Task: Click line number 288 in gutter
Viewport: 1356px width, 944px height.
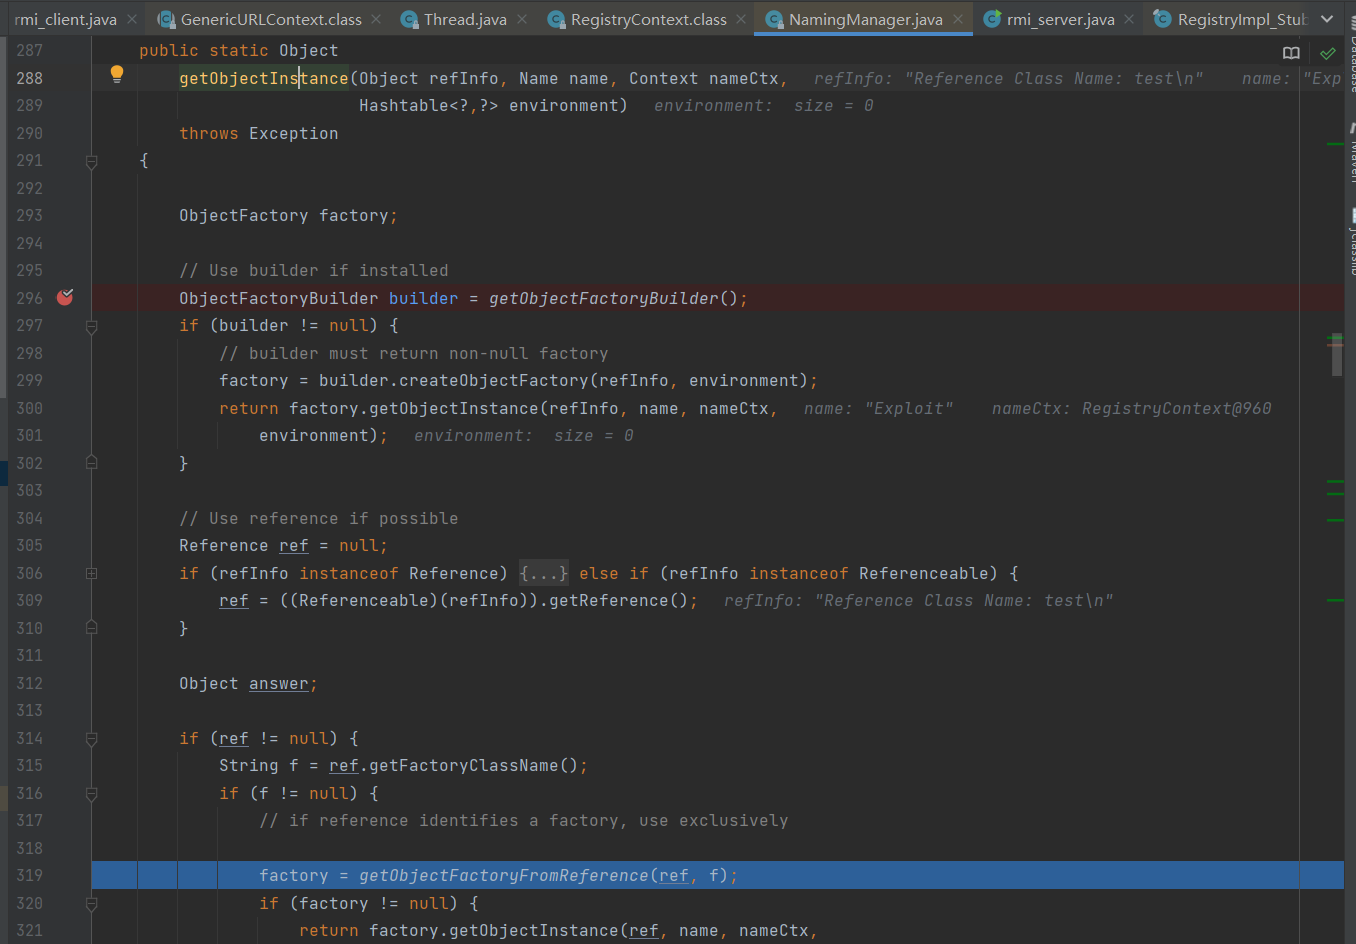Action: pyautogui.click(x=30, y=78)
